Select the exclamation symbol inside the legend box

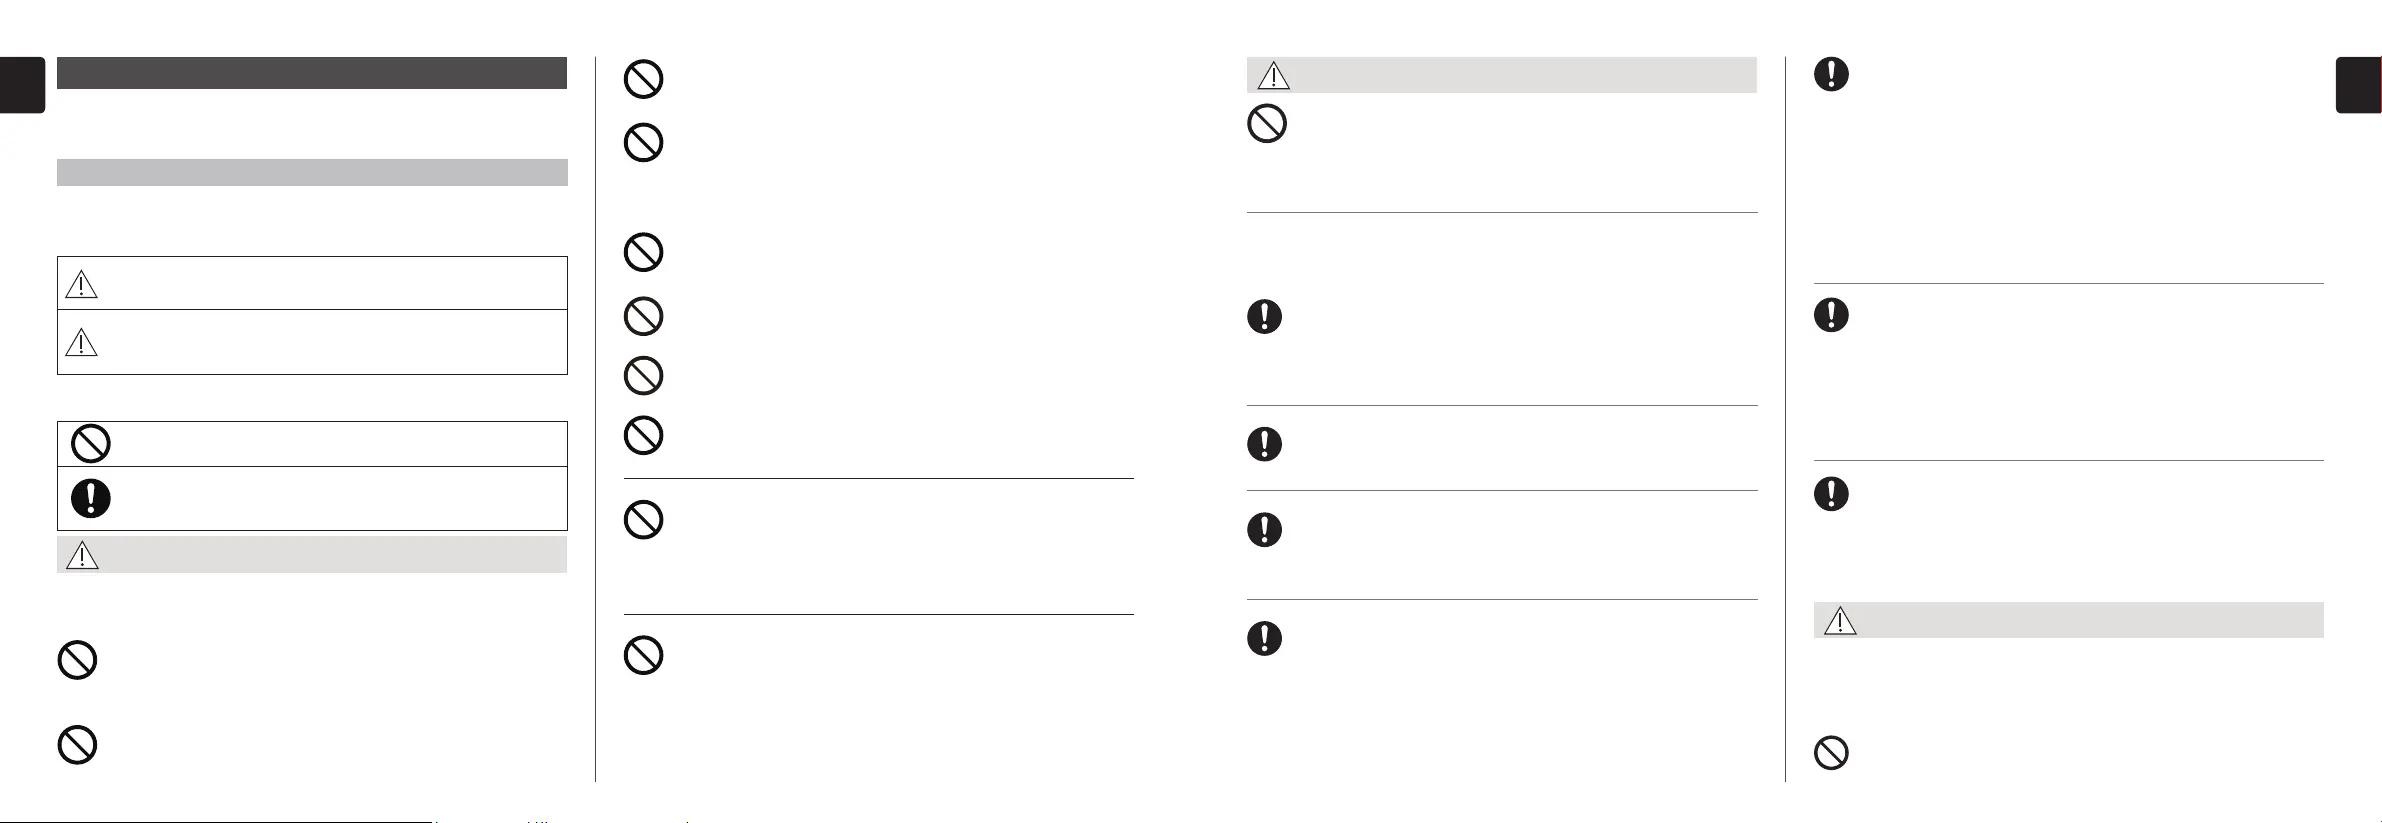(x=91, y=498)
